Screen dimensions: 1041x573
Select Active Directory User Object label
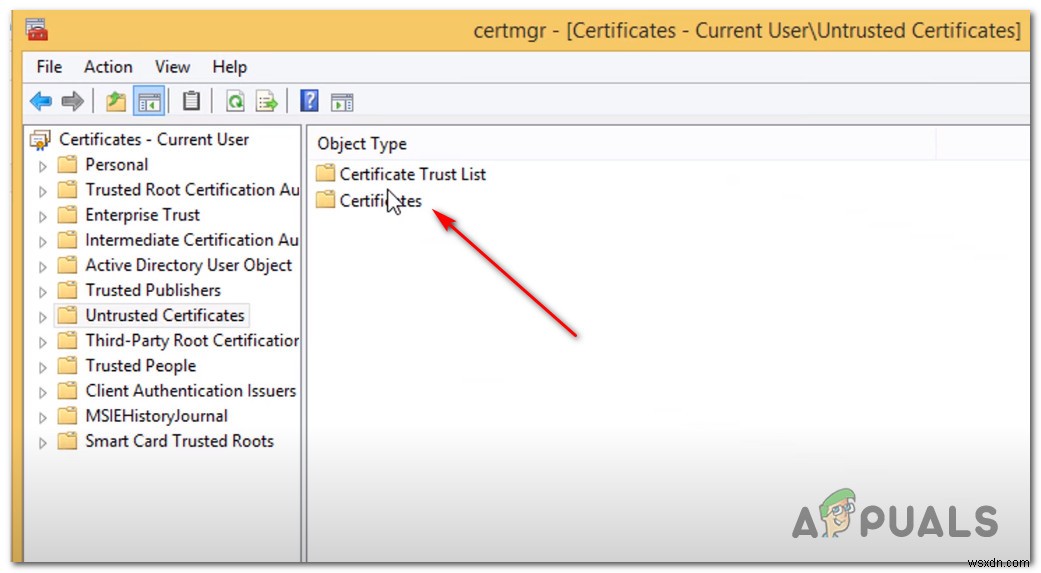(189, 266)
